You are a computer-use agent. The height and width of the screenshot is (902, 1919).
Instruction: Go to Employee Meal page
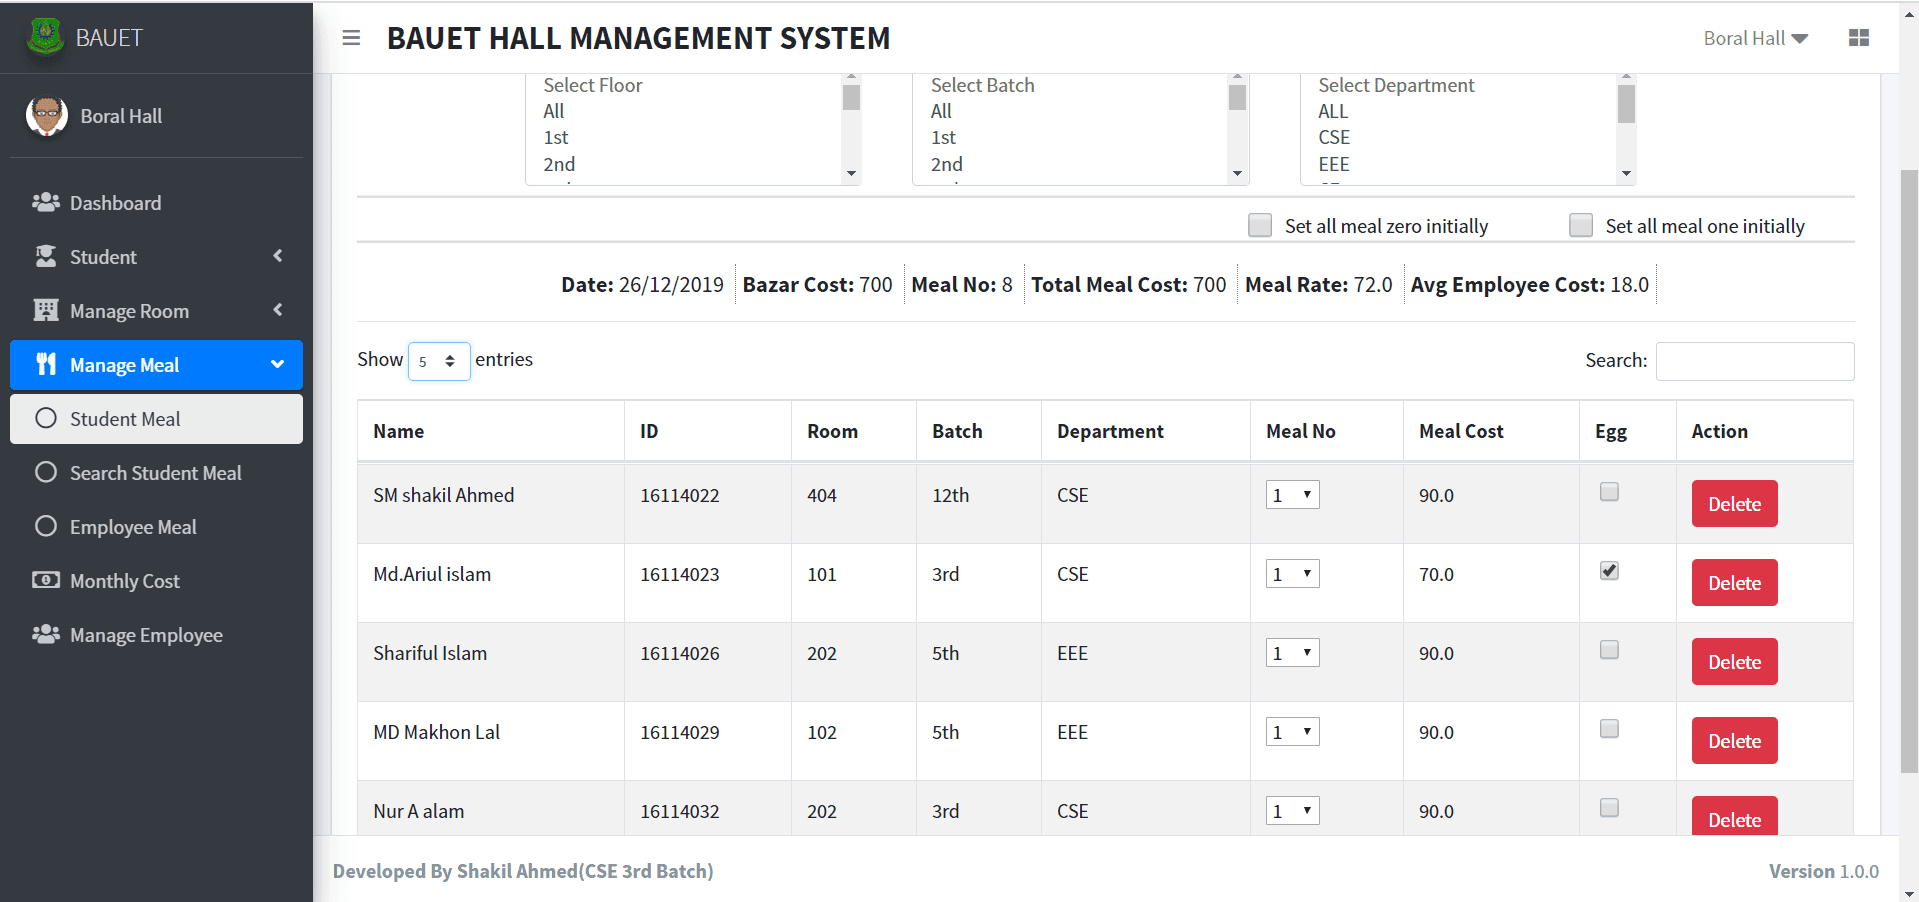[x=156, y=527]
